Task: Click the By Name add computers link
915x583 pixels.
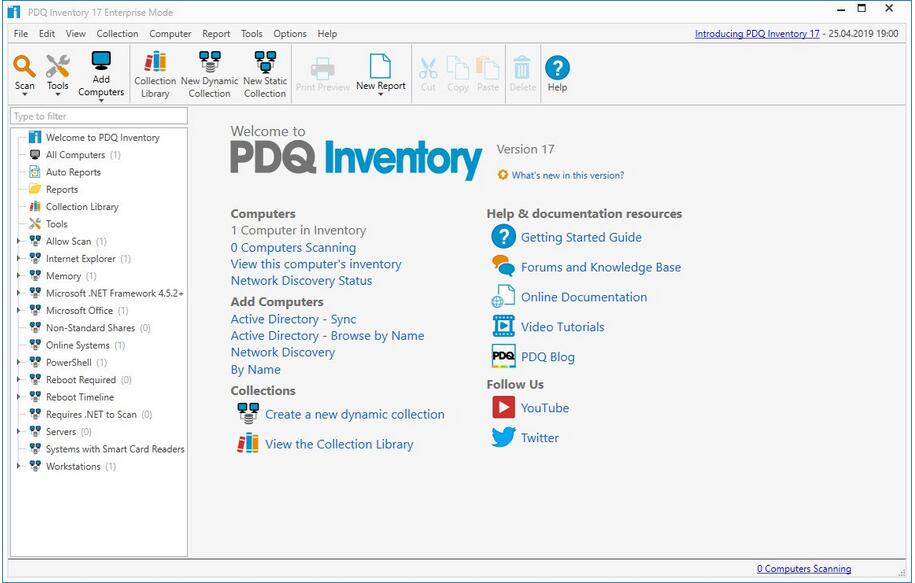Action: 255,369
